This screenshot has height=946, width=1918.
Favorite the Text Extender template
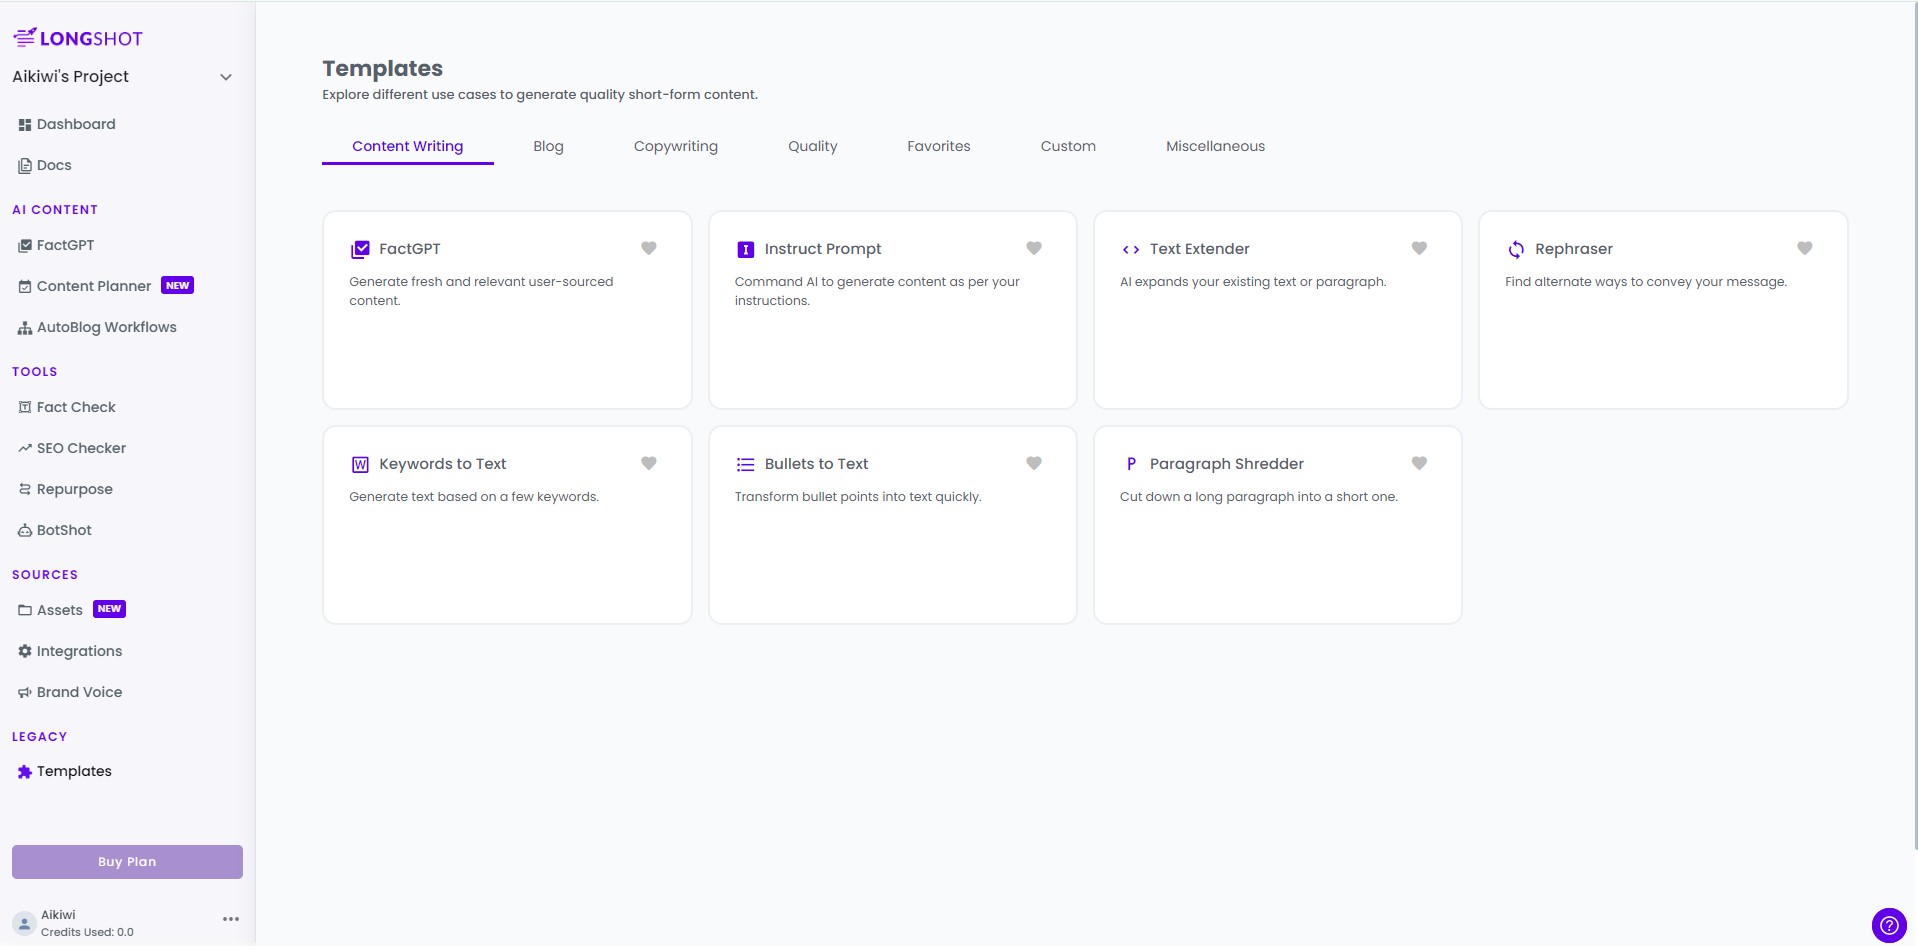point(1419,248)
